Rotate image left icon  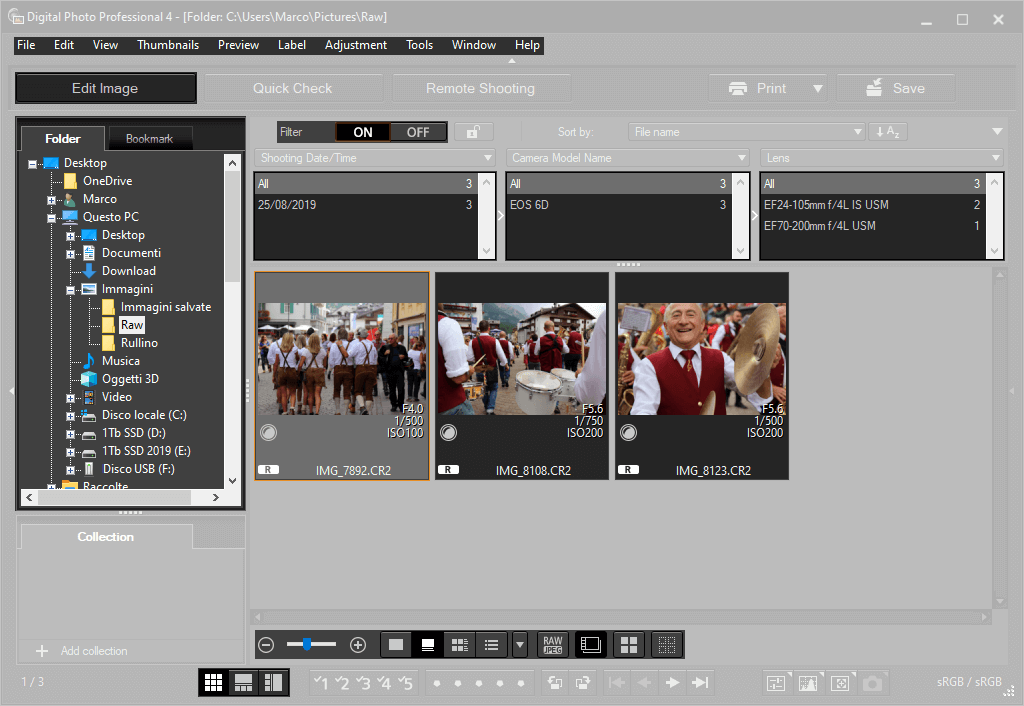point(555,683)
